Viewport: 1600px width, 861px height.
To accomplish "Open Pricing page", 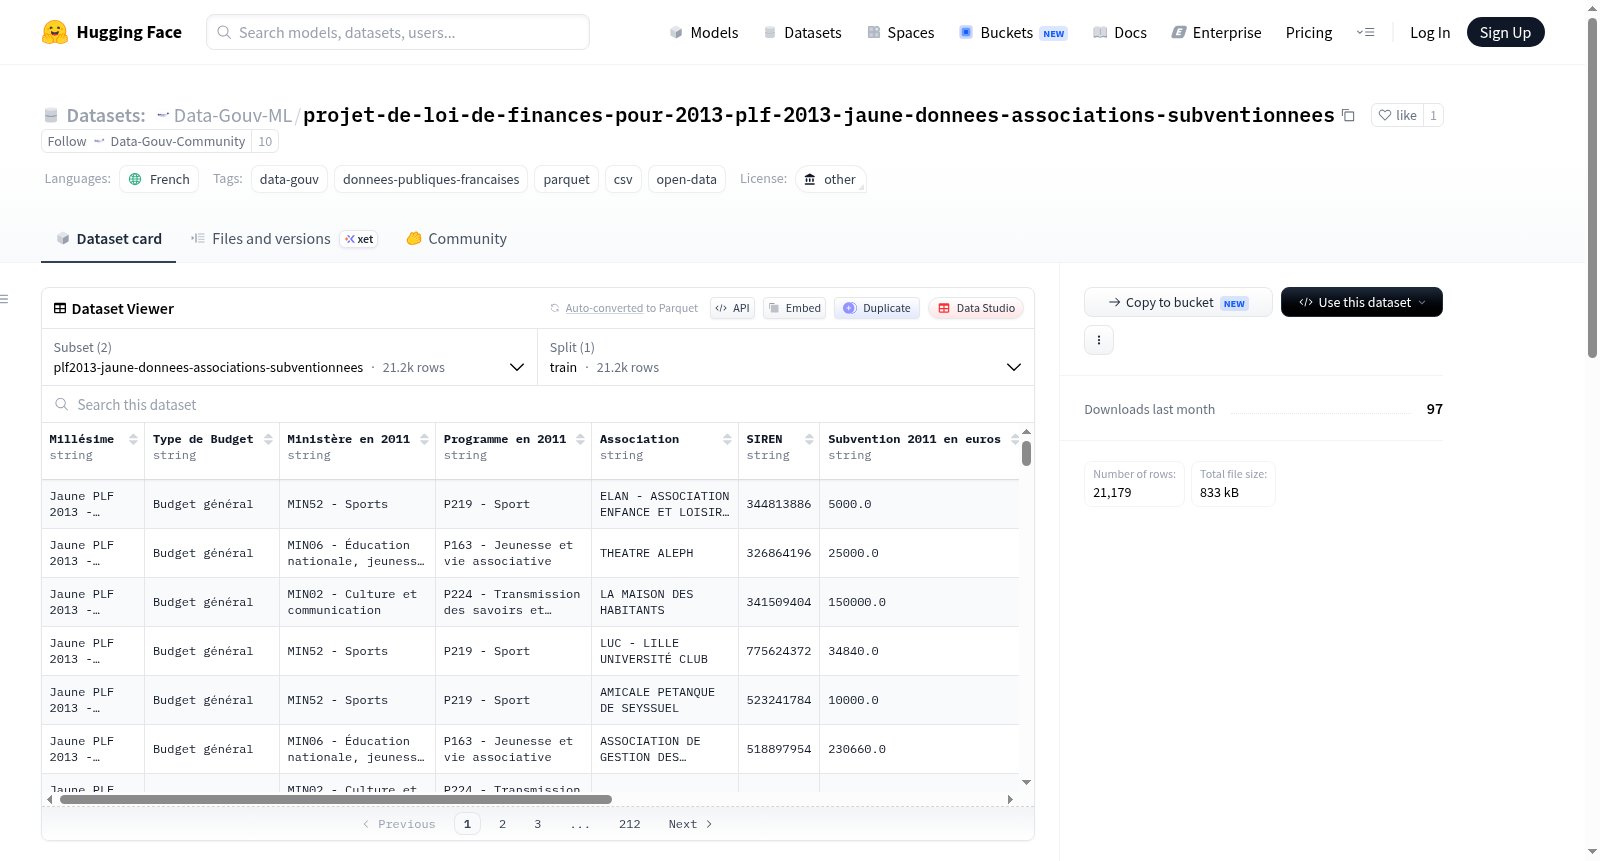I will 1309,32.
